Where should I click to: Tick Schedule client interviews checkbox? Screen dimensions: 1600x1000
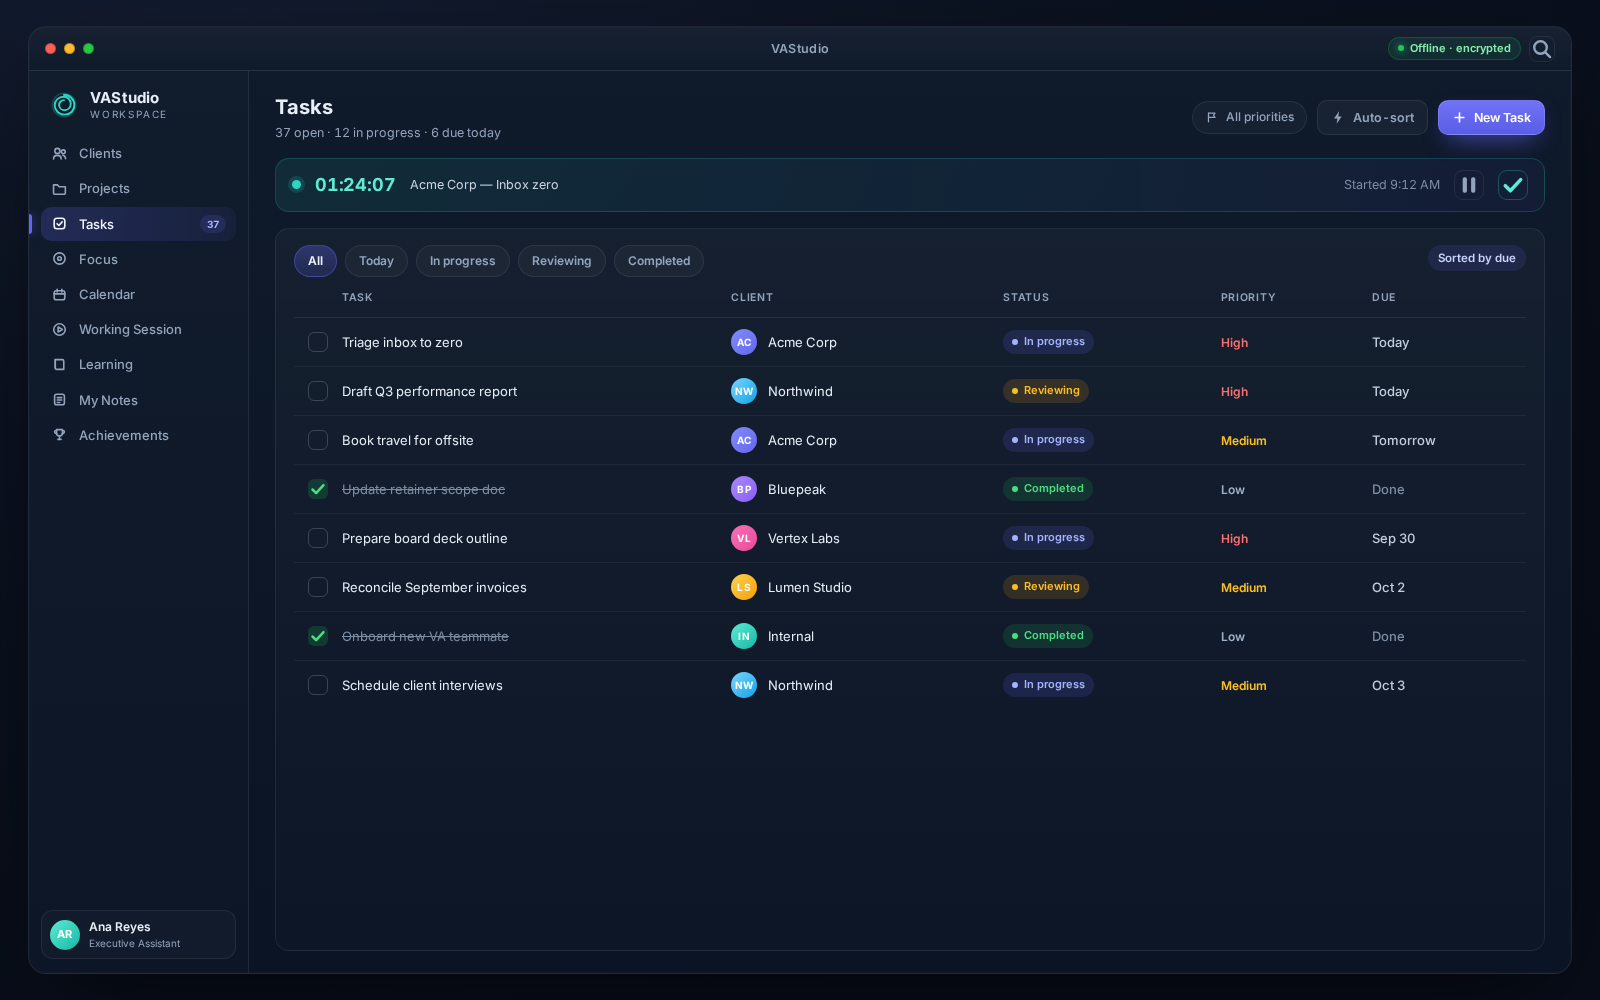[x=318, y=685]
